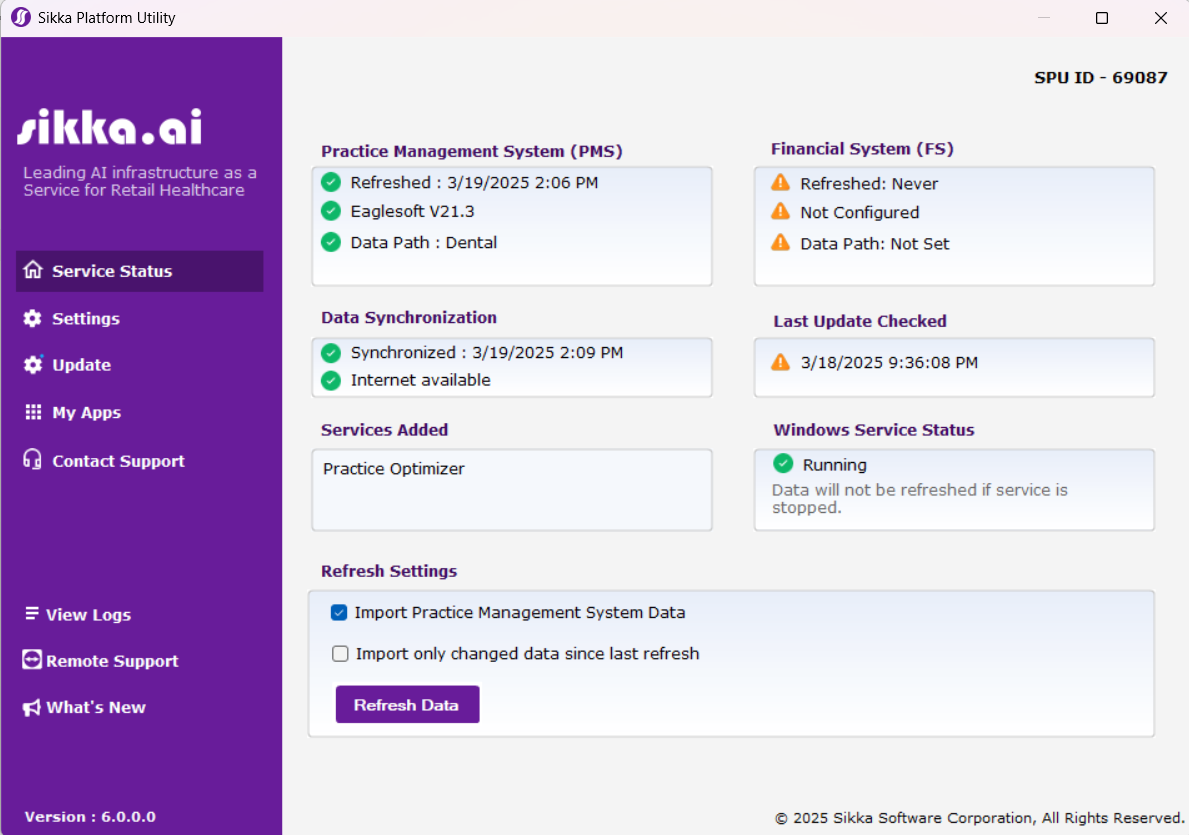Screen dimensions: 1189x835
Task: Click the View Logs lines icon
Action: click(x=32, y=613)
